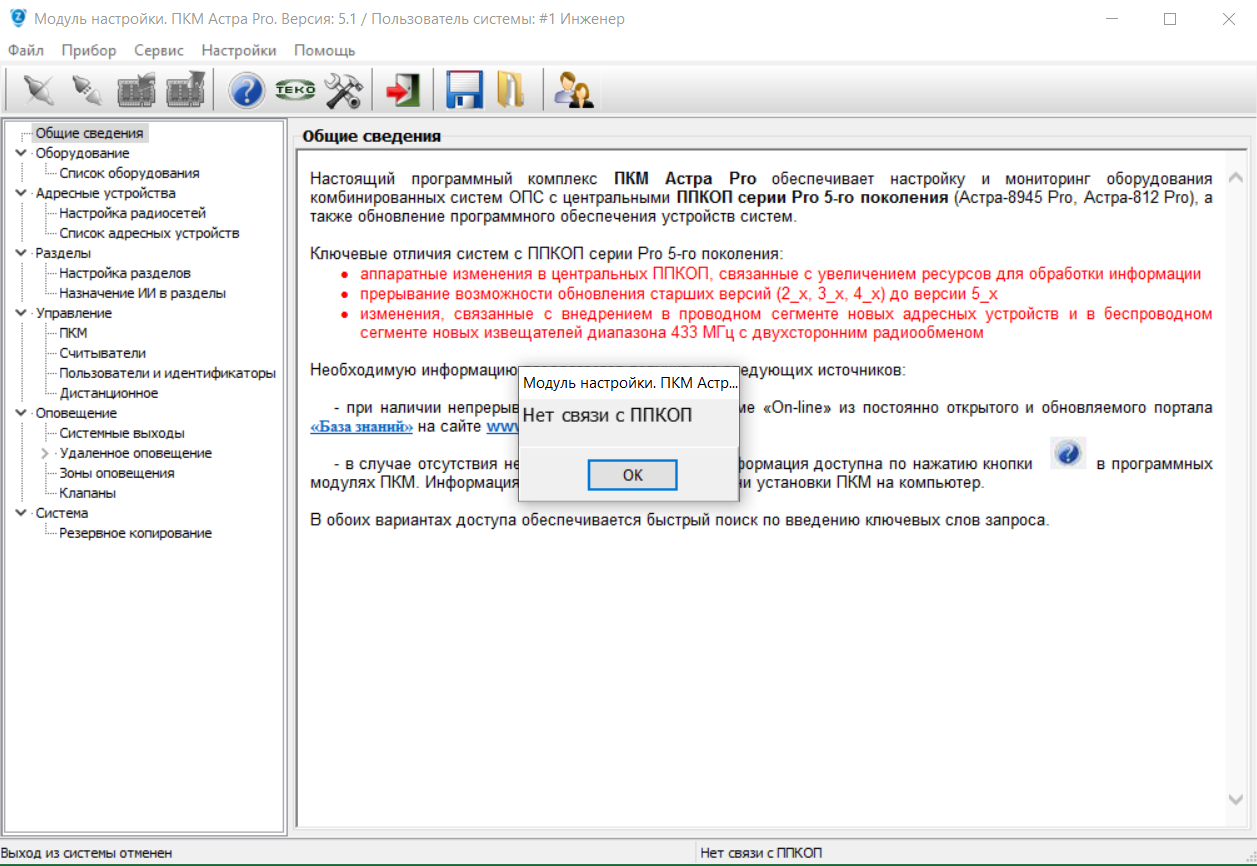
Task: Select Резервное копирование tree item
Action: coord(135,533)
